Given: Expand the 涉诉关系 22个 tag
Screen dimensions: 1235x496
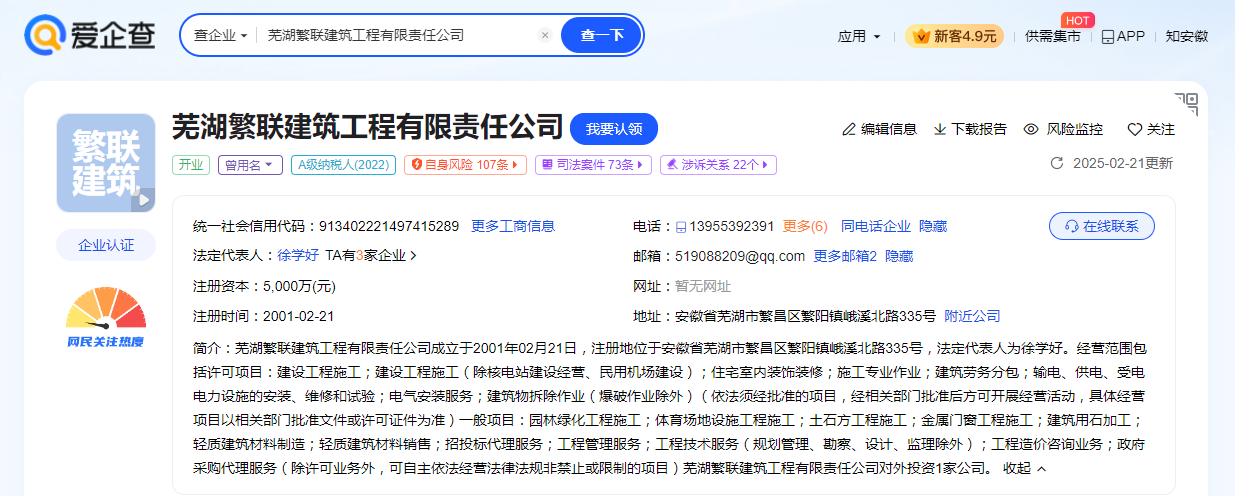Looking at the screenshot, I should pos(718,165).
